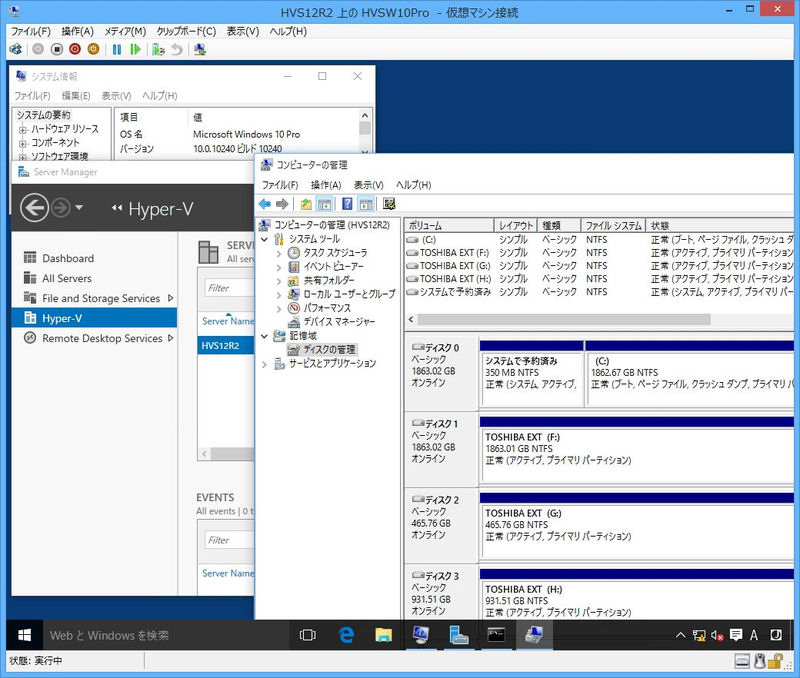The image size is (800, 678).
Task: Click Server Manager forward arrow button
Action: coord(61,208)
